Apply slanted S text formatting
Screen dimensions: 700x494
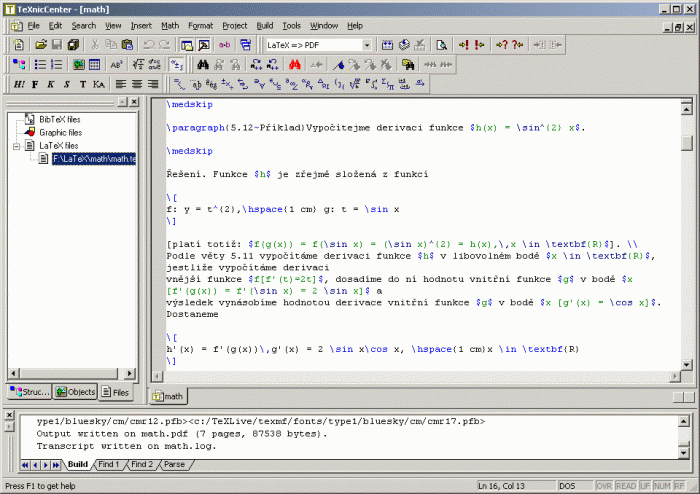tap(67, 84)
